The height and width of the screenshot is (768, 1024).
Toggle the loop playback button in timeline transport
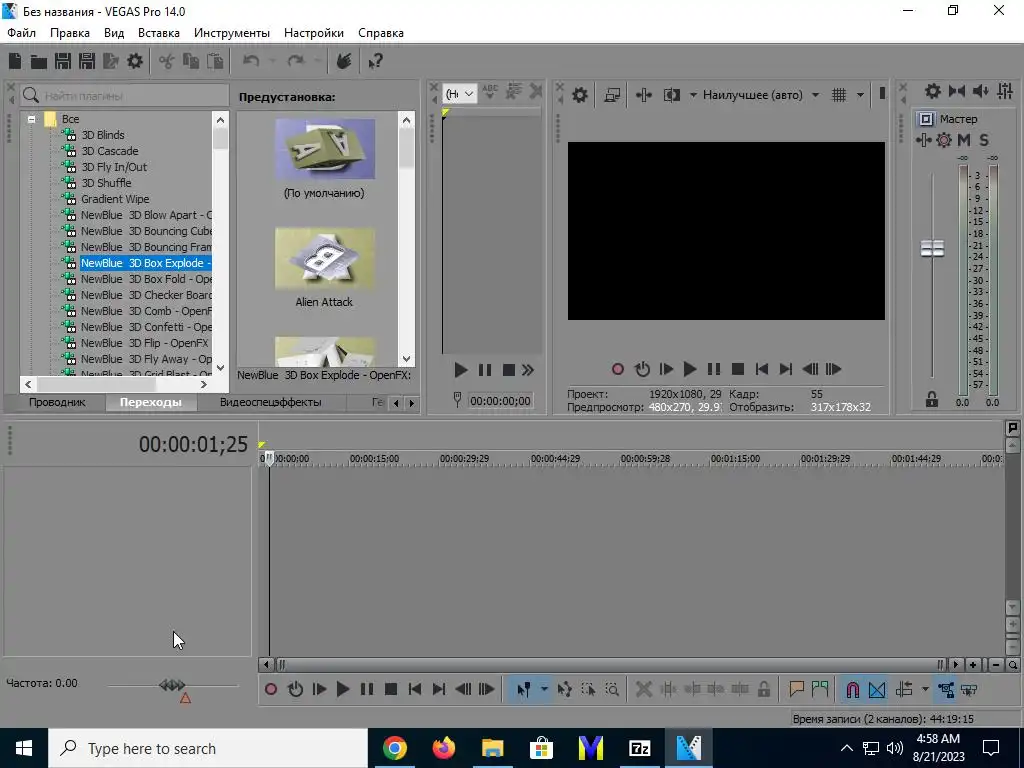pyautogui.click(x=295, y=689)
